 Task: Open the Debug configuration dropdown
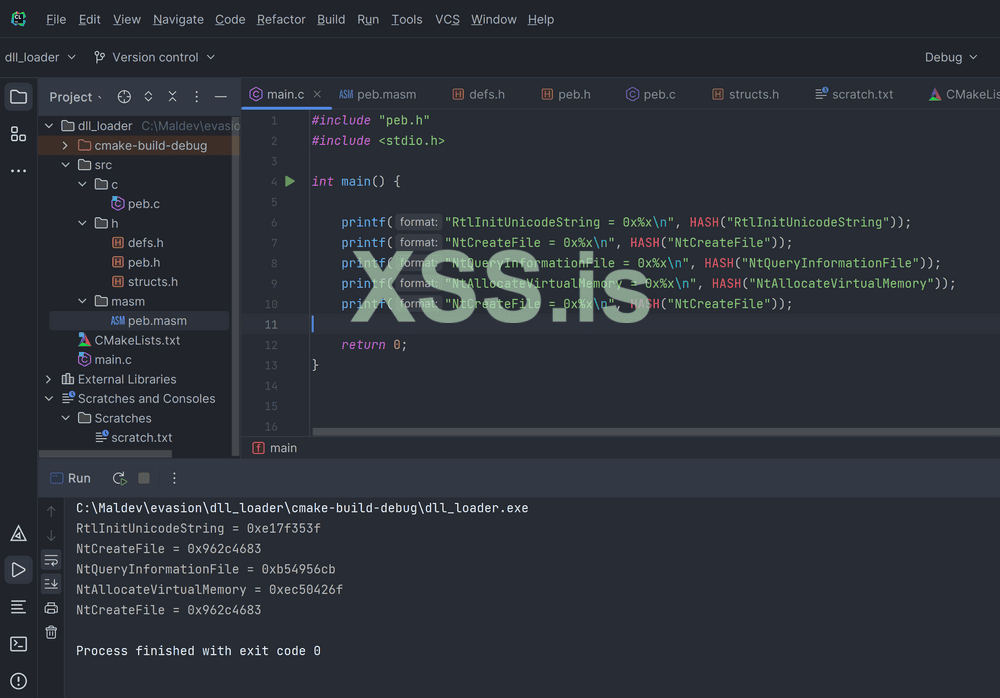pyautogui.click(x=951, y=57)
